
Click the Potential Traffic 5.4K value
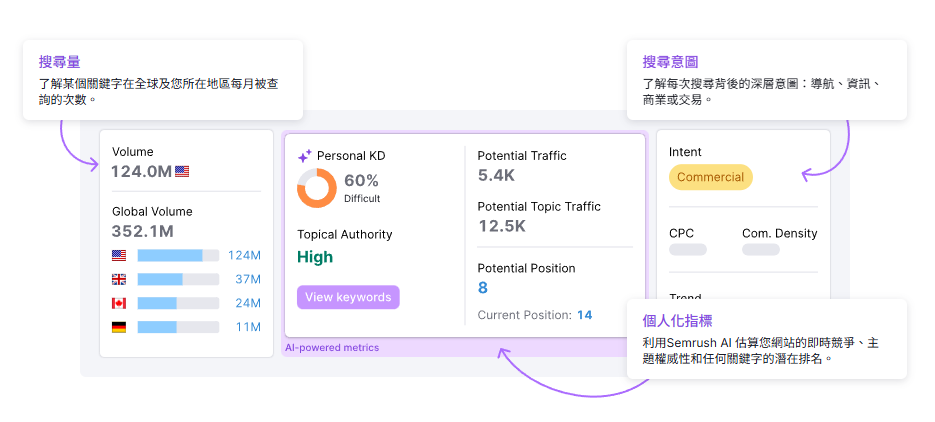click(x=496, y=175)
